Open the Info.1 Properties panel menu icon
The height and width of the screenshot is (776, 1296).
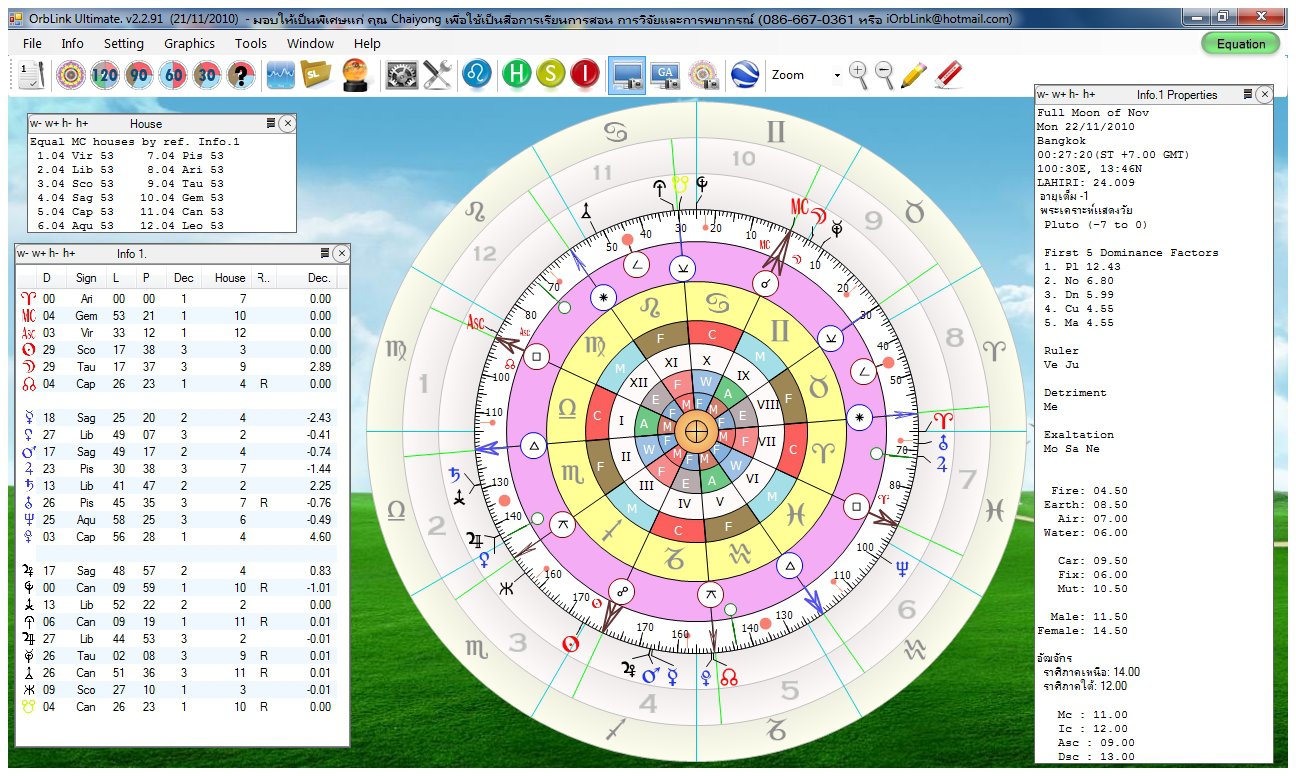[x=1247, y=94]
